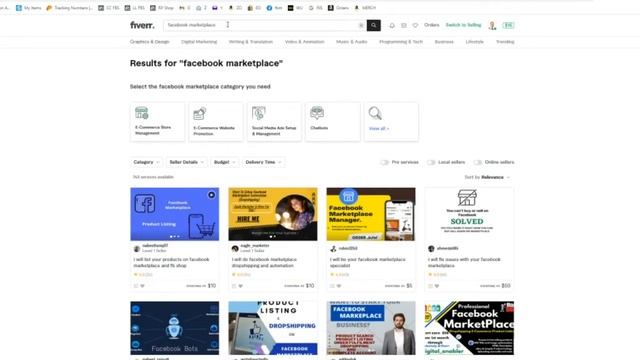Screen dimensions: 640x360
Task: Open E-Commerce Store Management category card
Action: (x=158, y=122)
